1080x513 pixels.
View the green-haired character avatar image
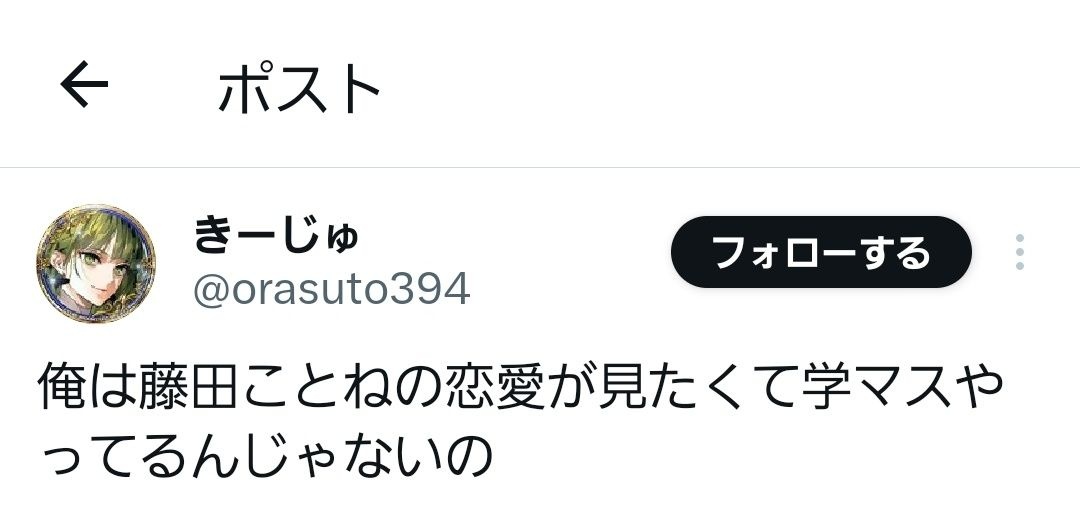96,264
